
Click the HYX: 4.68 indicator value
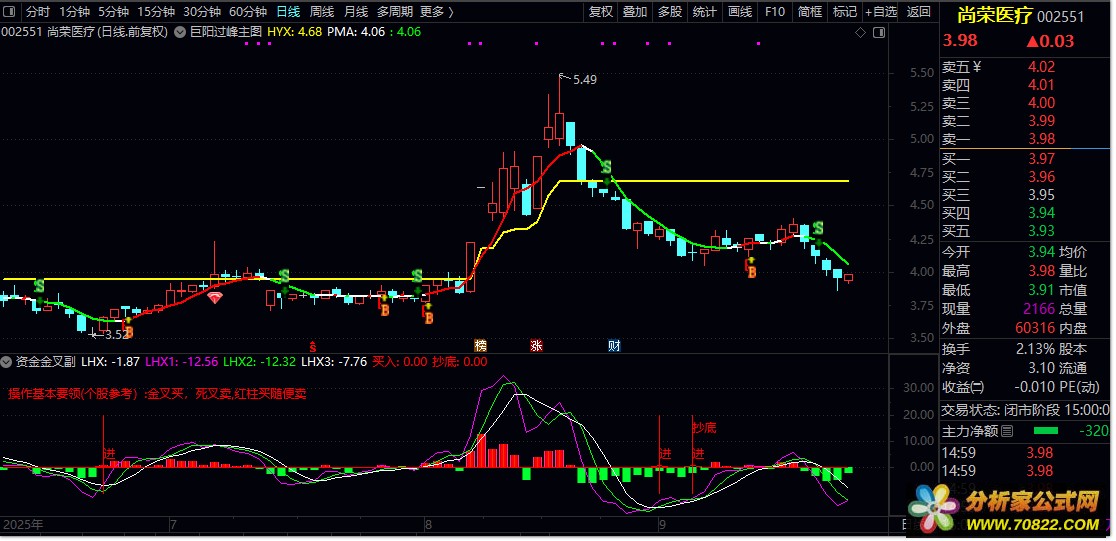(295, 32)
